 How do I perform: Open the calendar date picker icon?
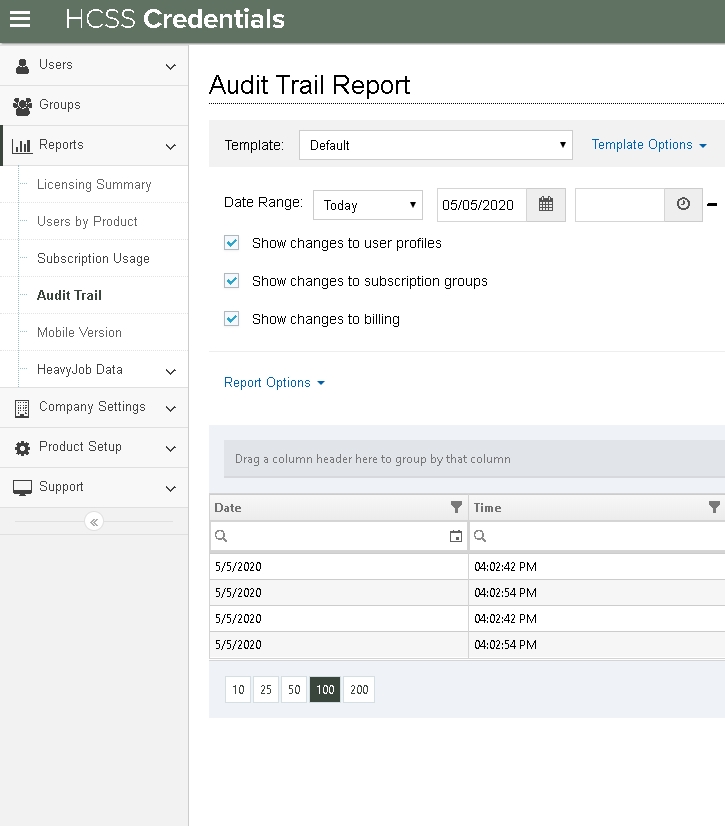point(546,204)
